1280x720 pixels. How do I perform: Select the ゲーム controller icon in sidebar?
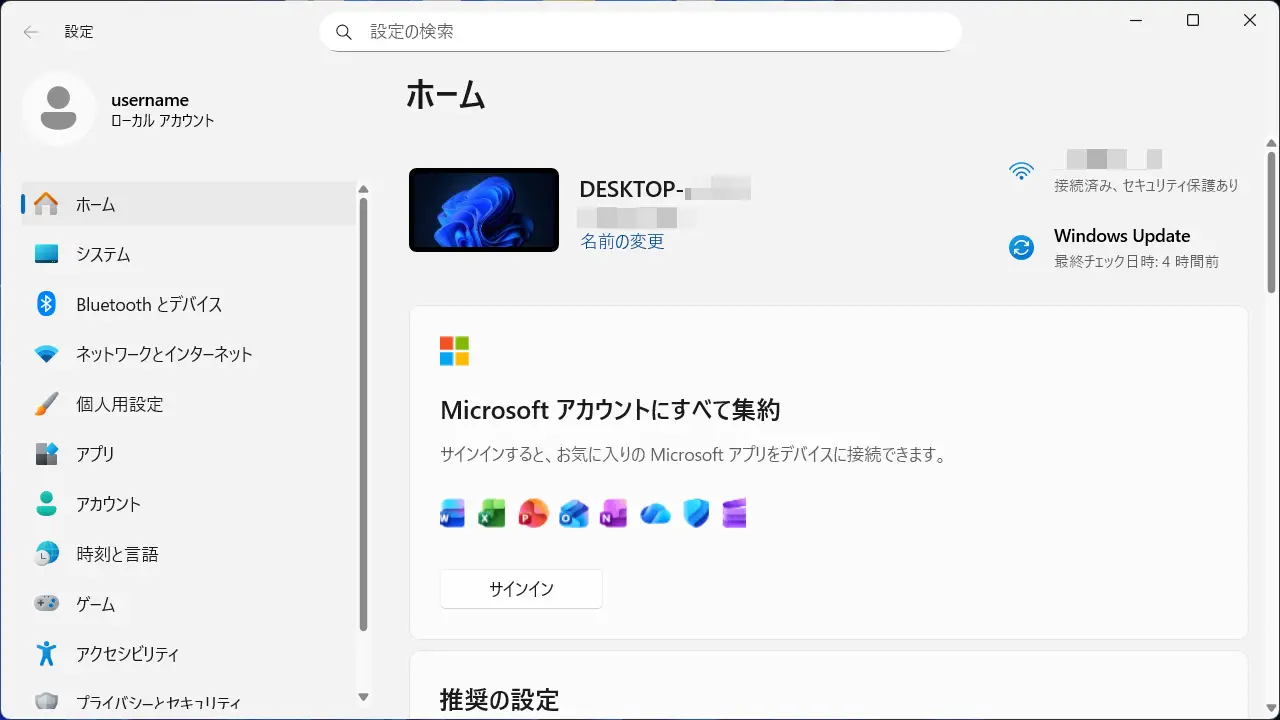[46, 604]
